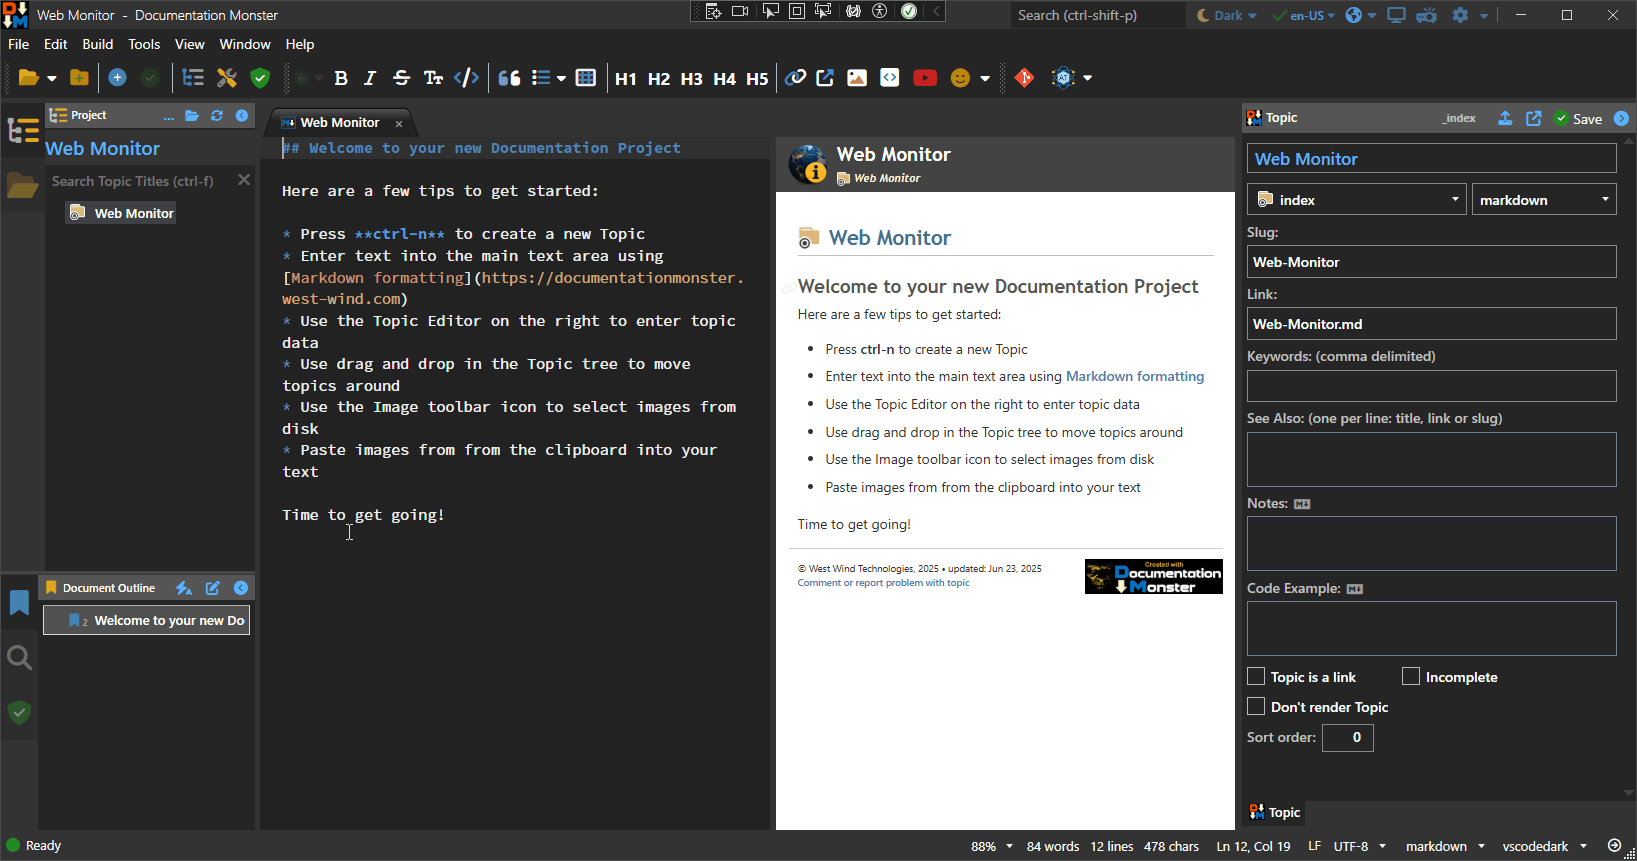This screenshot has height=861, width=1637.
Task: Click the topic title Web Monitor field
Action: point(1432,158)
